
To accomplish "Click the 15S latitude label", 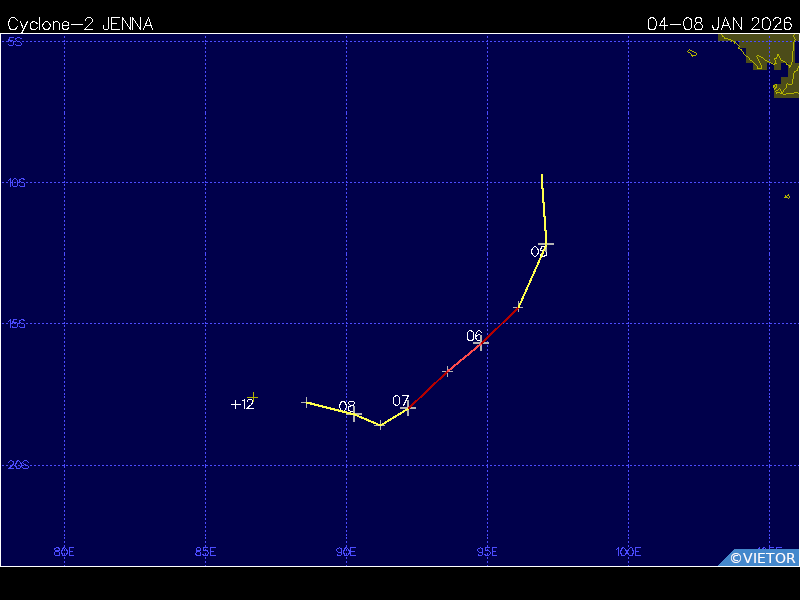I will click(16, 324).
